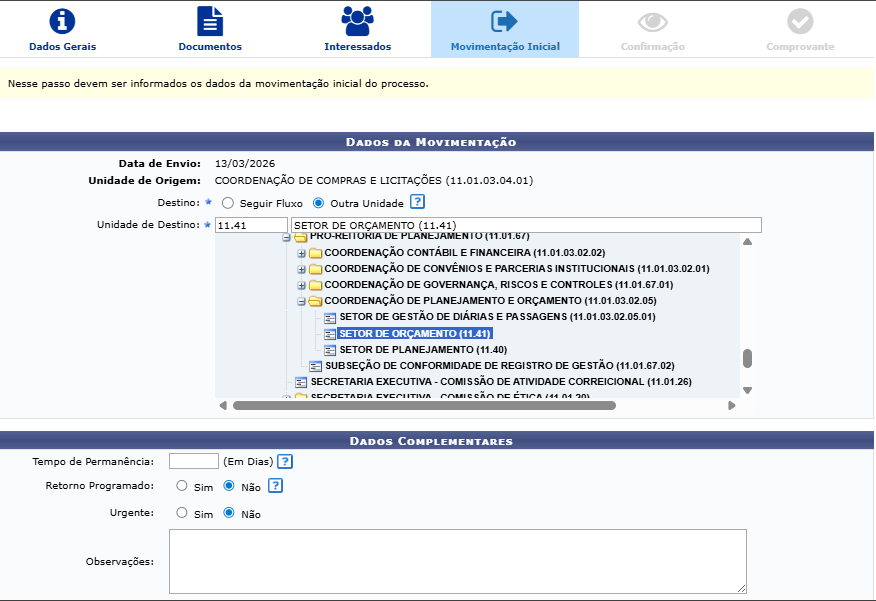The height and width of the screenshot is (601, 876).
Task: Expand Coordenação de Convênios e Parcerias node
Action: (301, 269)
